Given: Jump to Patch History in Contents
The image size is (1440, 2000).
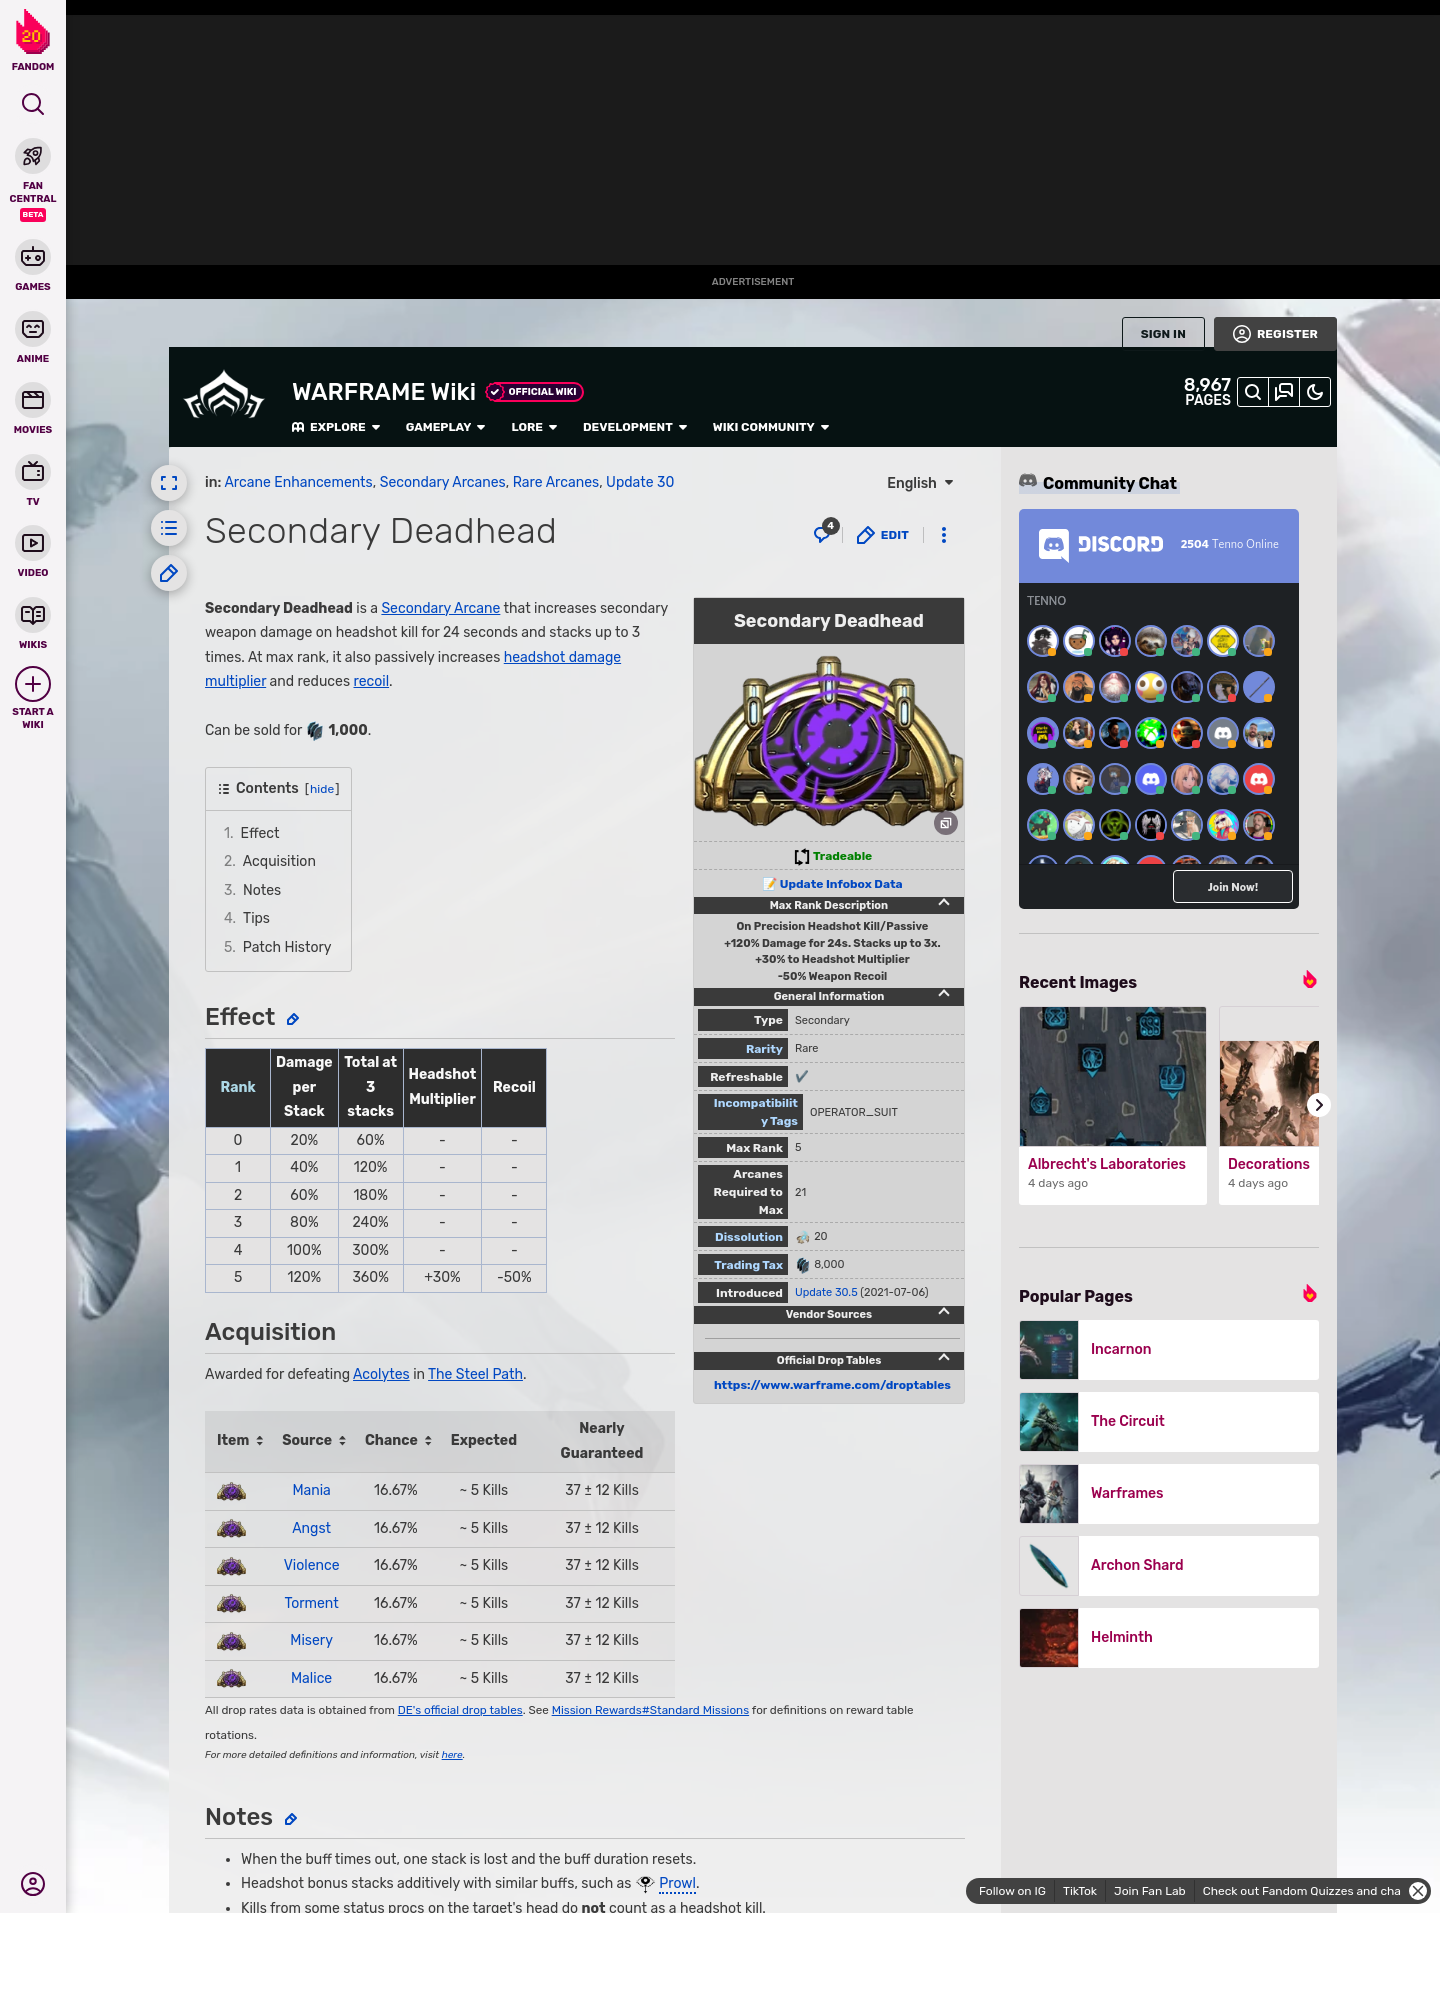Looking at the screenshot, I should point(287,947).
